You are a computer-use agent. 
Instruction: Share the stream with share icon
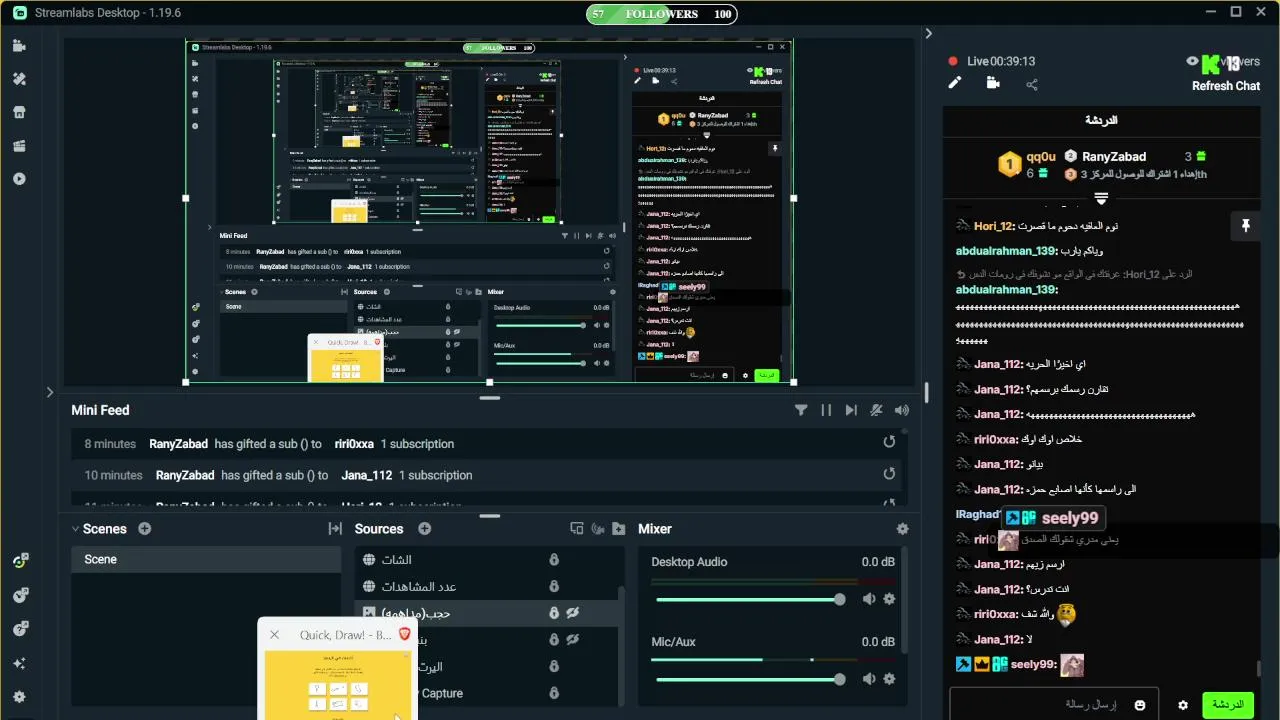tap(1032, 84)
